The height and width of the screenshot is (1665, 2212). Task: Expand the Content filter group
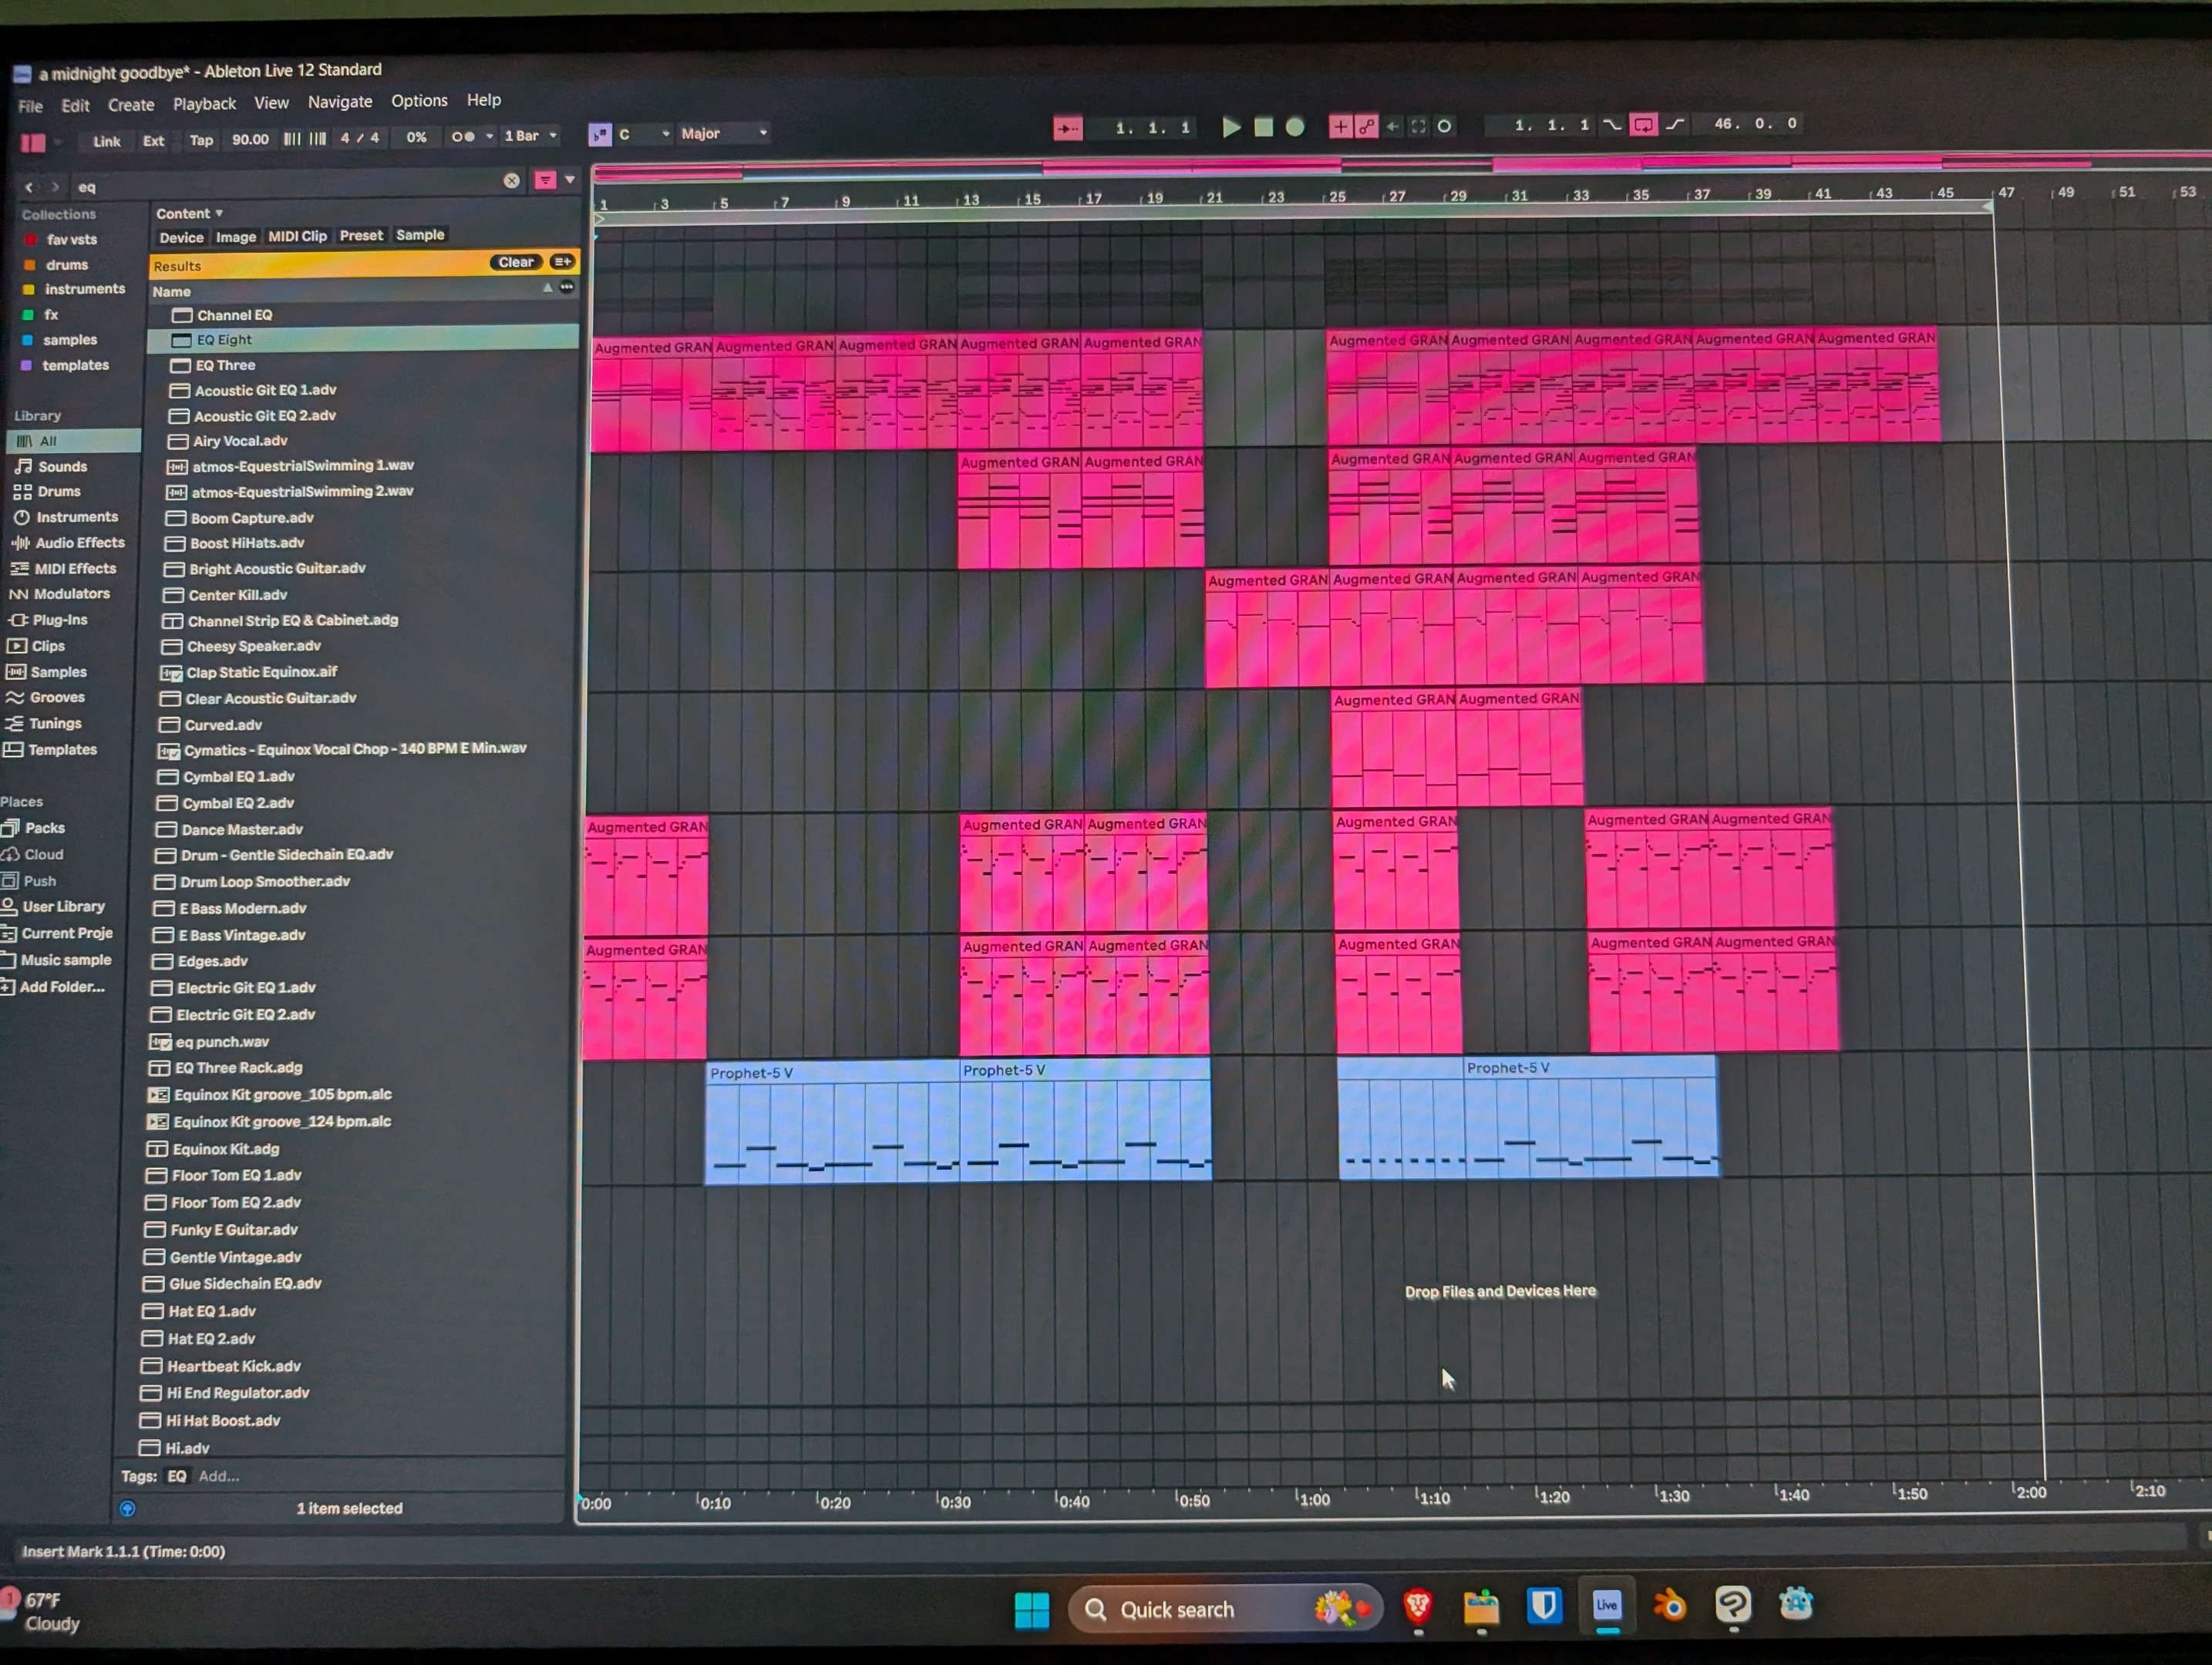pos(189,213)
